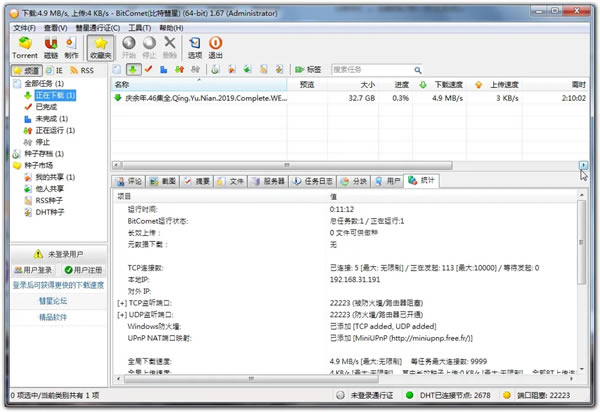
Task: Switch to the 截图 detail tab
Action: pyautogui.click(x=163, y=181)
